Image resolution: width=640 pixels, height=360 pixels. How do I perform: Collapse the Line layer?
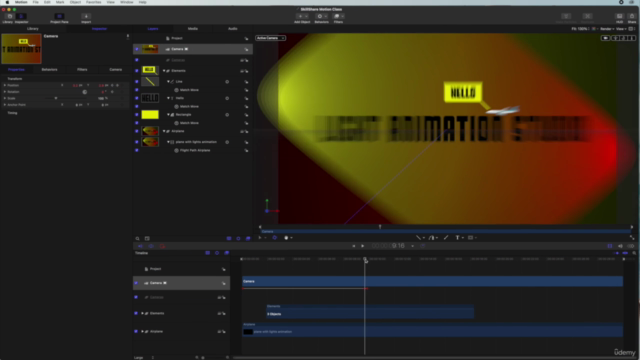168,82
